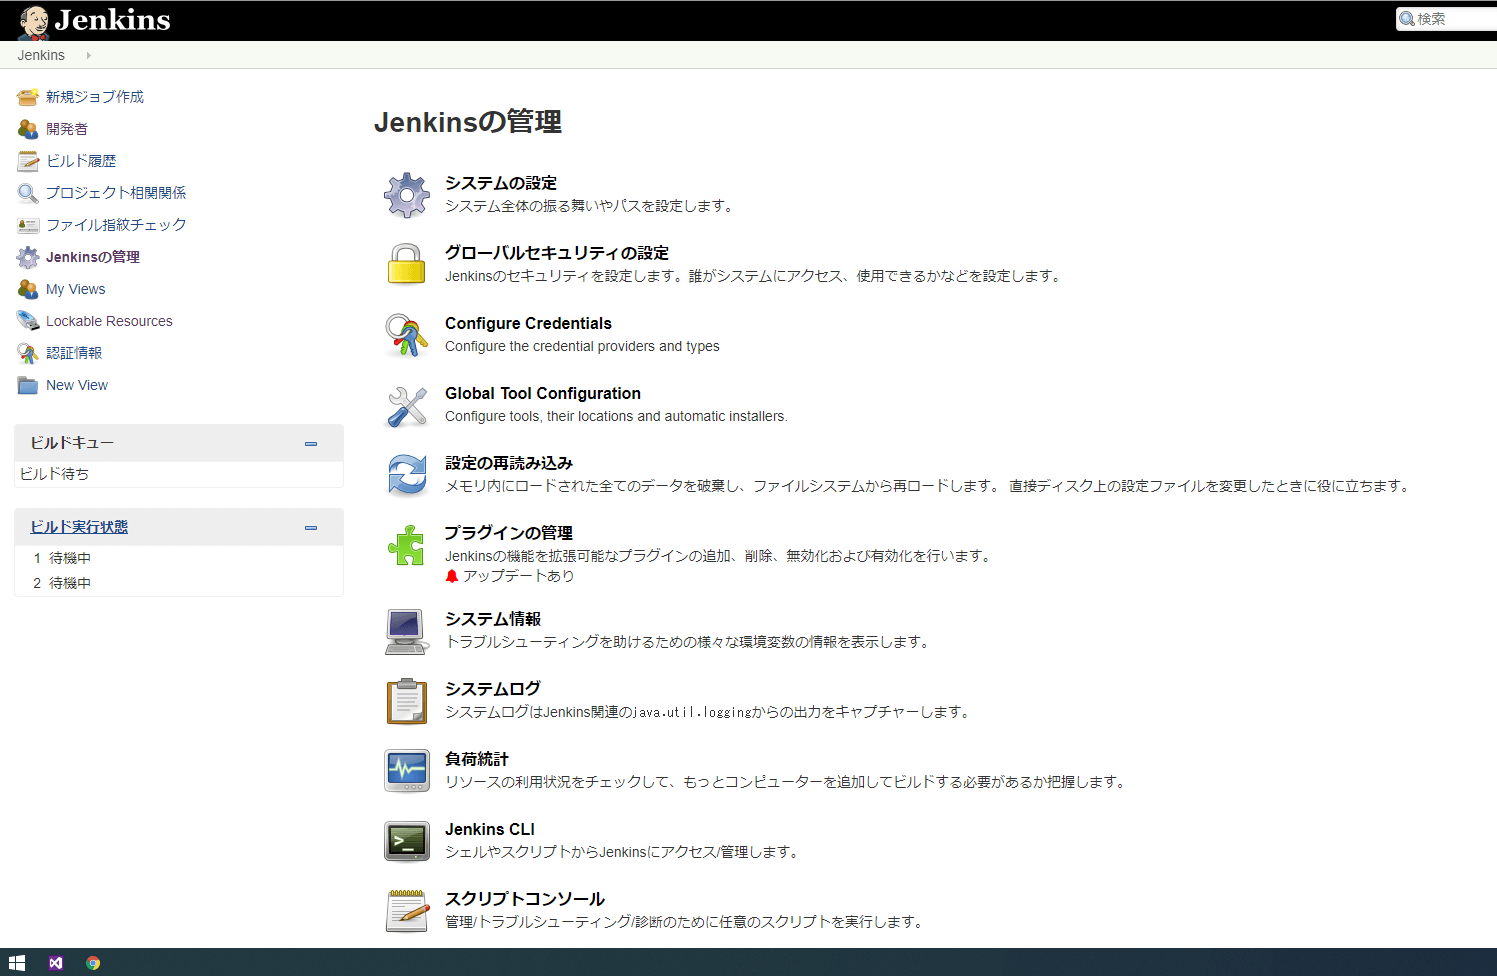Open 負荷統計 title link
Screen dimensions: 1497x976
pyautogui.click(x=477, y=759)
